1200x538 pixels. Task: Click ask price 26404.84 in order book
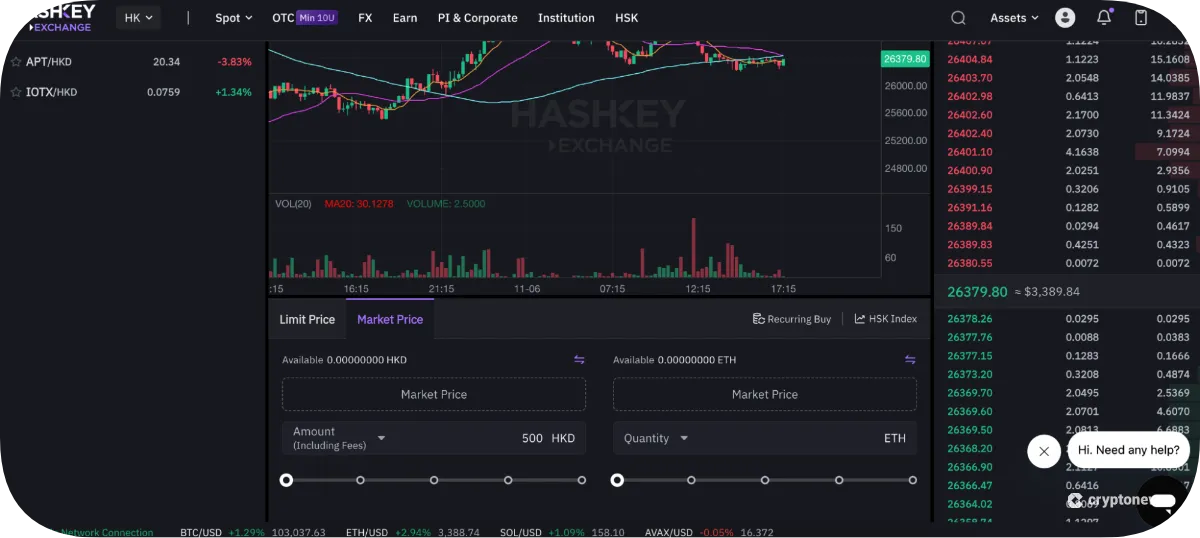coord(970,59)
